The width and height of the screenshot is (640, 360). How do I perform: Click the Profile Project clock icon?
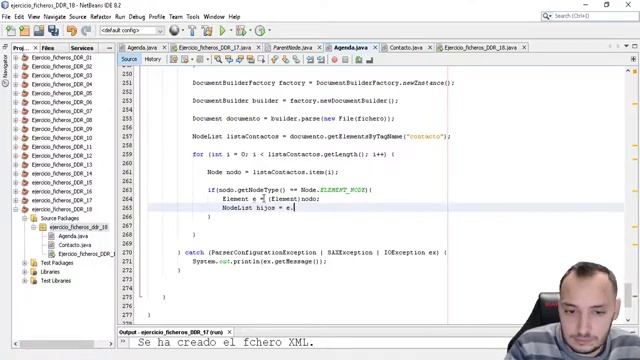[260, 31]
